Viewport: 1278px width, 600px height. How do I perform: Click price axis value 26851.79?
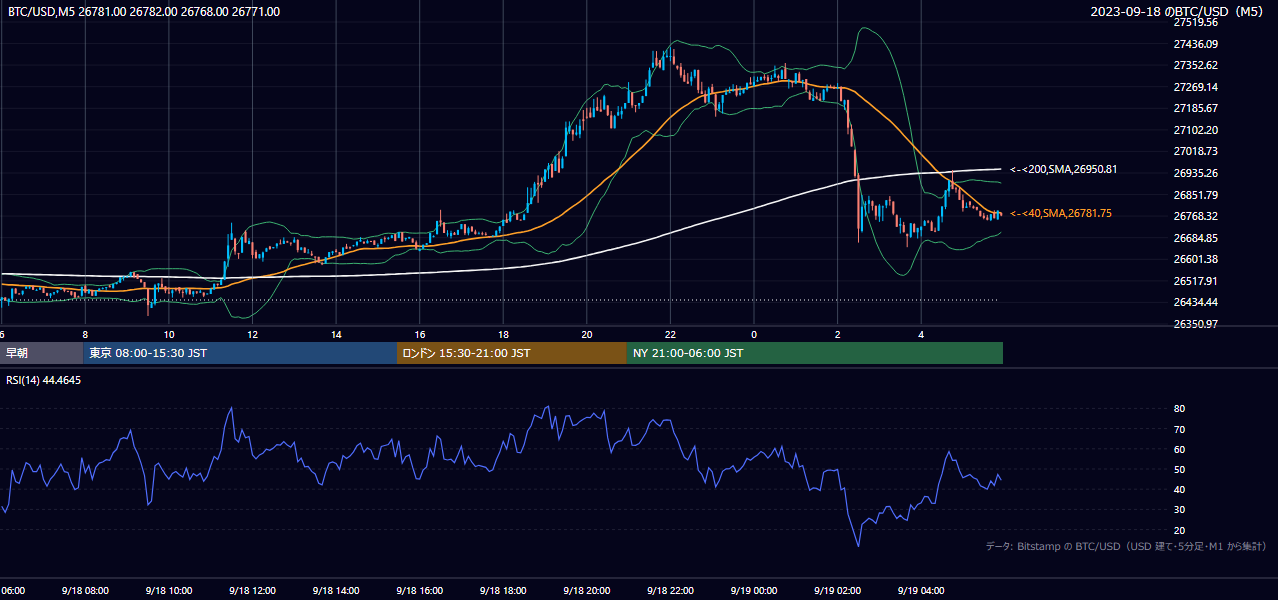tap(1195, 195)
